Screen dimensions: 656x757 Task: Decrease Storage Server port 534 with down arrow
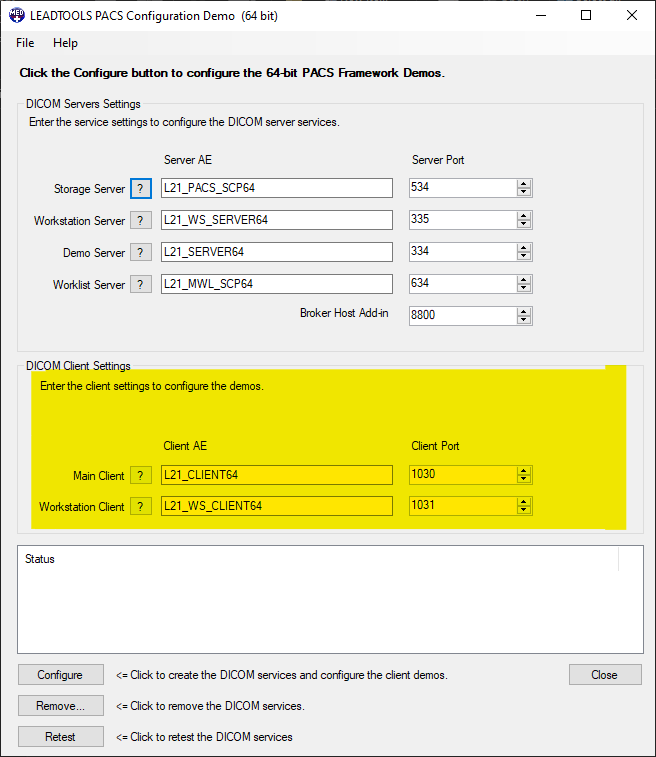tap(524, 192)
